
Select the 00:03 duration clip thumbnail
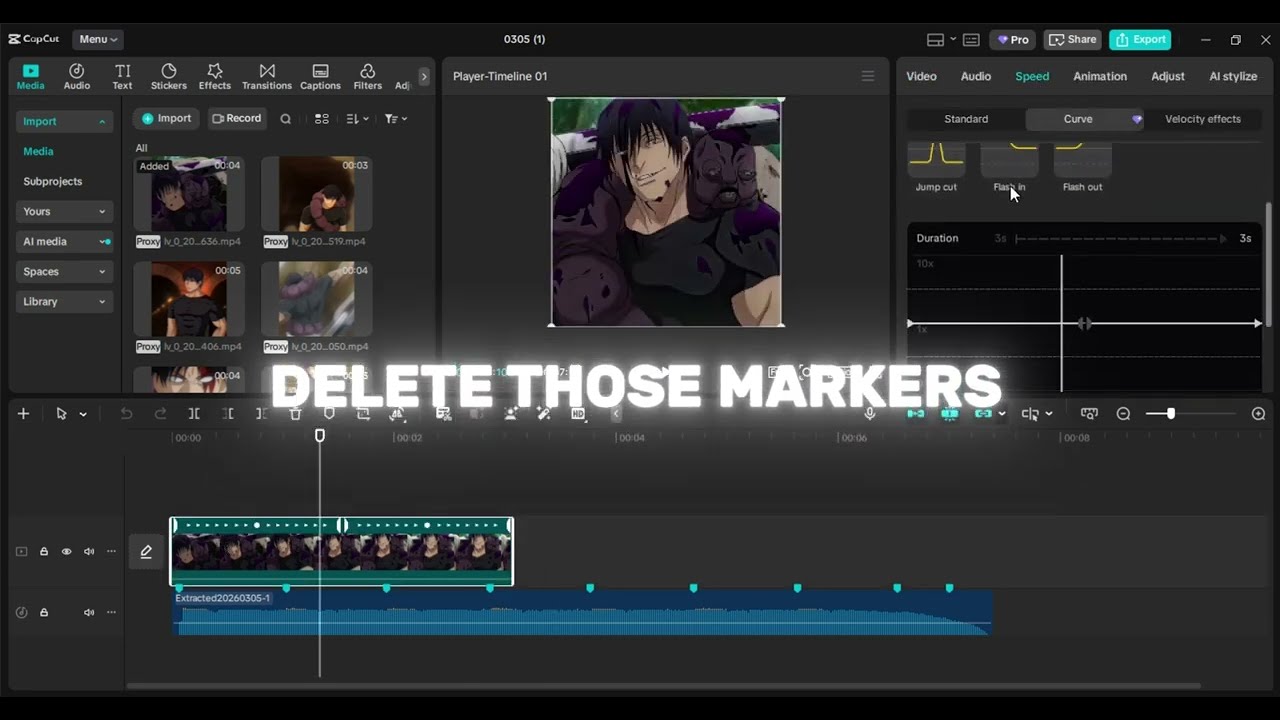pos(316,194)
